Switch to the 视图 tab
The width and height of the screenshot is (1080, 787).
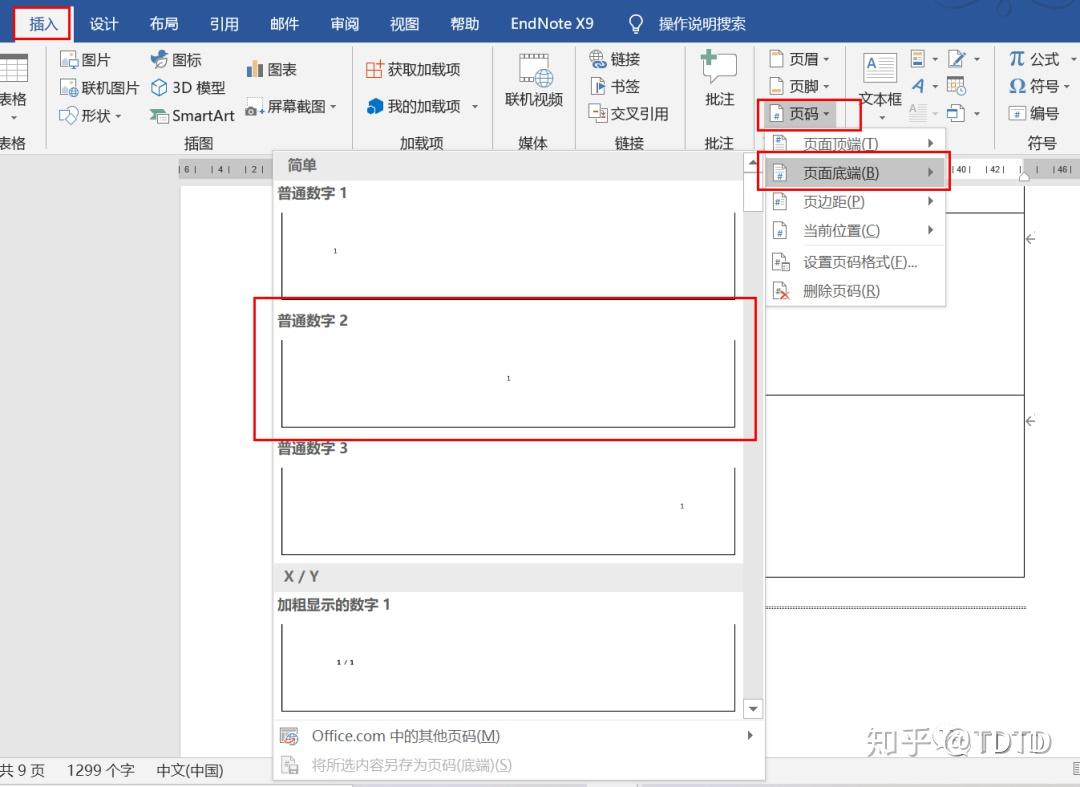point(404,24)
